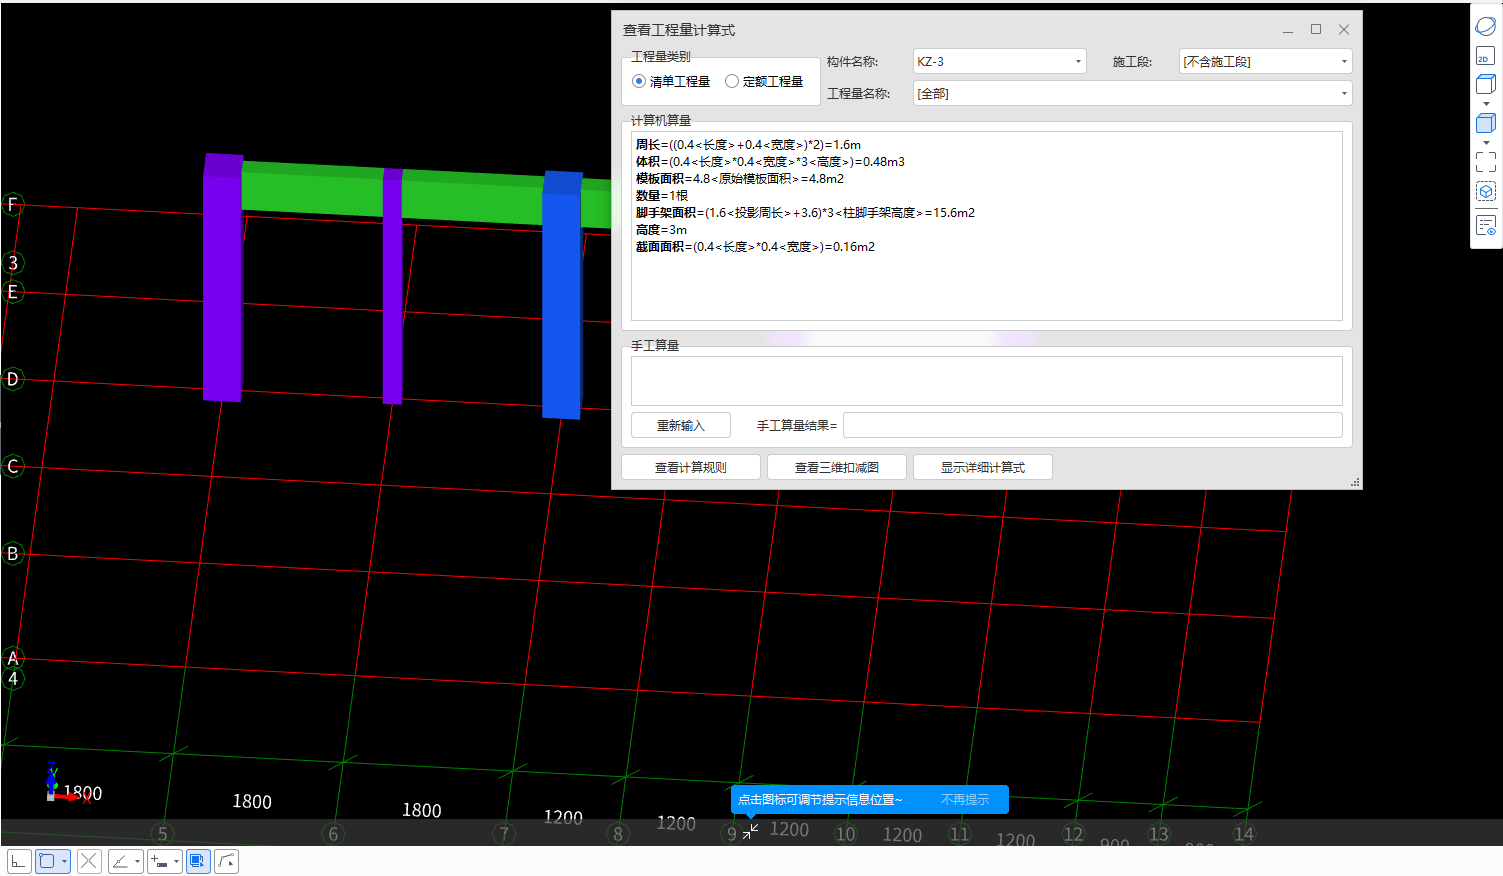This screenshot has width=1503, height=876.
Task: Minimize the 查看工程量计算式 dialog
Action: click(1288, 30)
